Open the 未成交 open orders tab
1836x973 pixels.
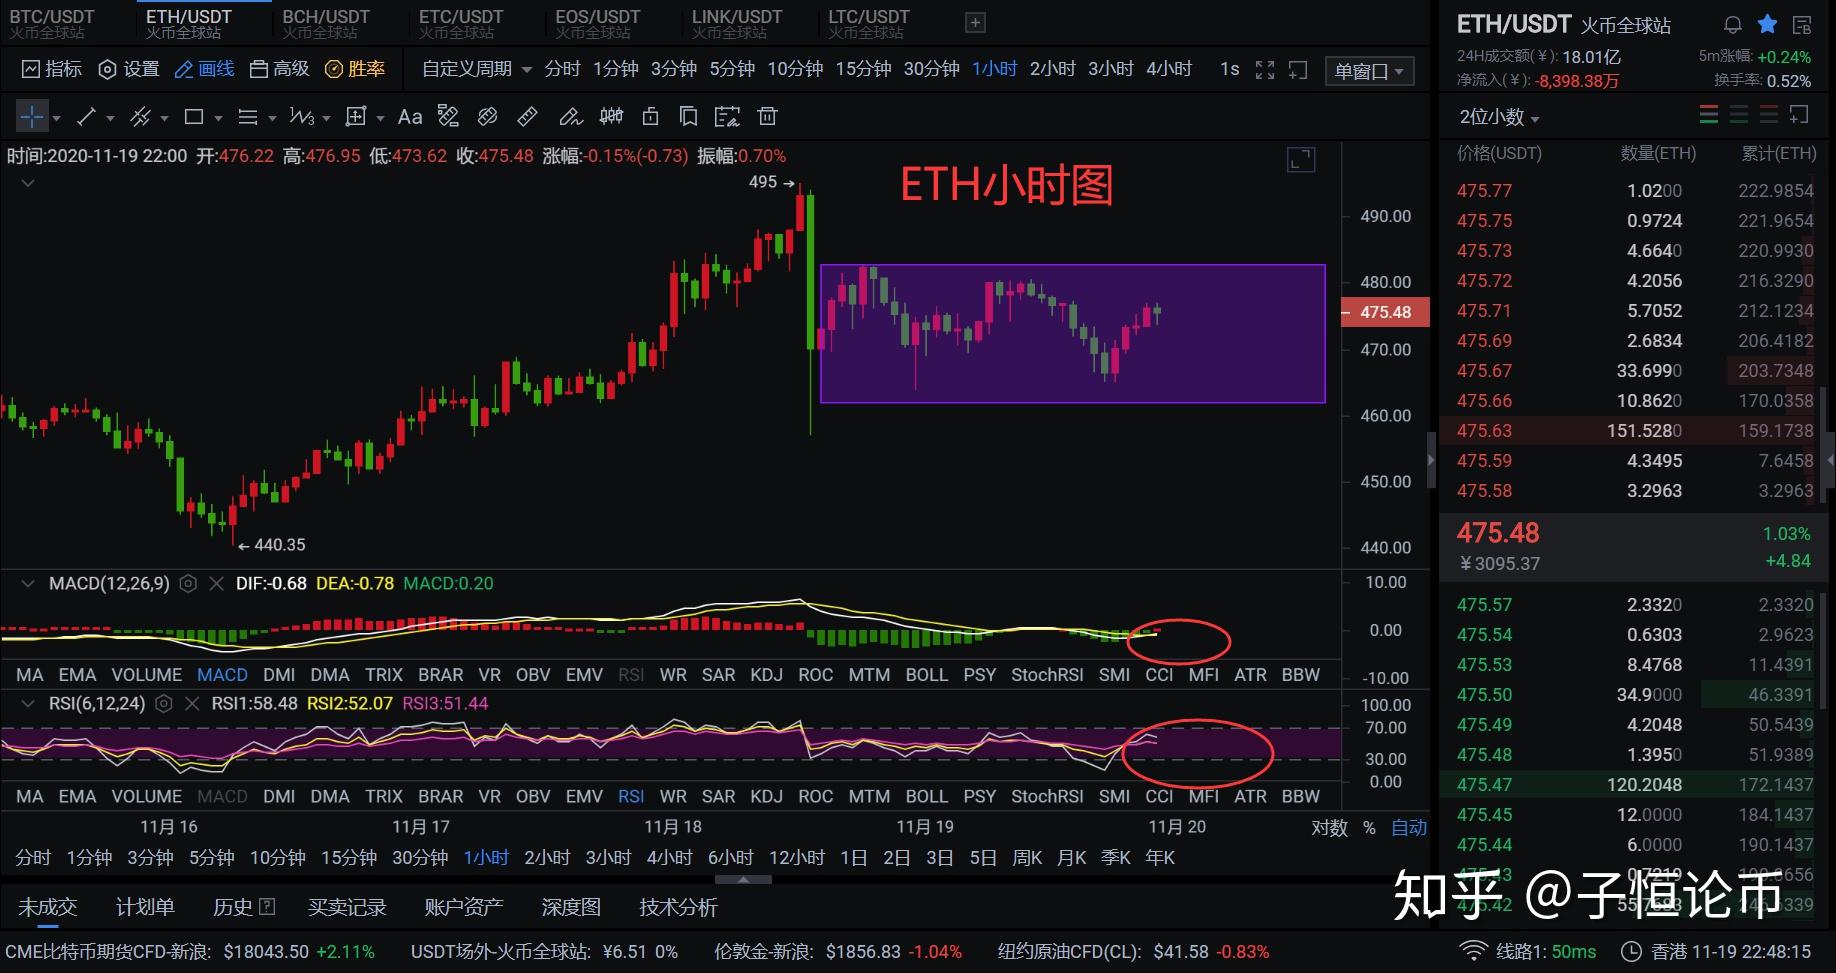pyautogui.click(x=47, y=907)
